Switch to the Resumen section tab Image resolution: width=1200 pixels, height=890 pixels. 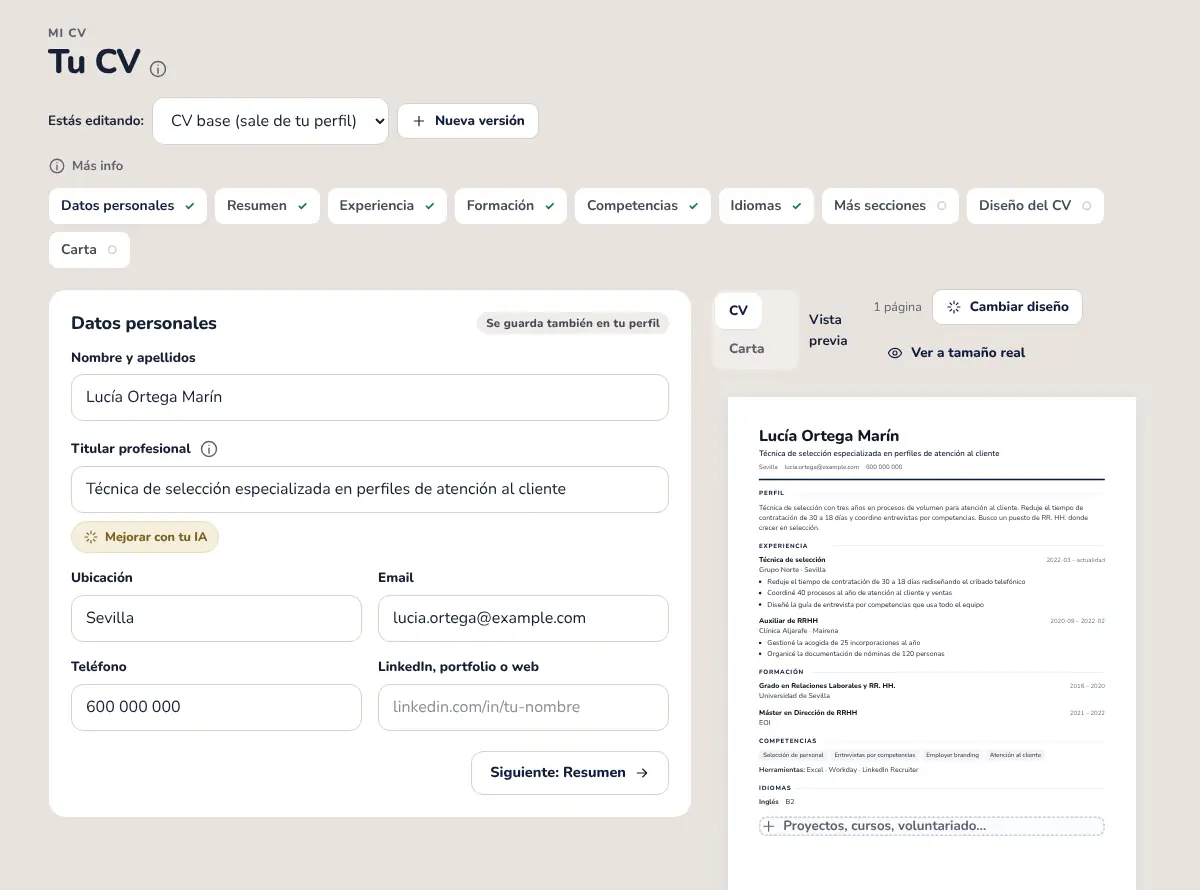[267, 205]
